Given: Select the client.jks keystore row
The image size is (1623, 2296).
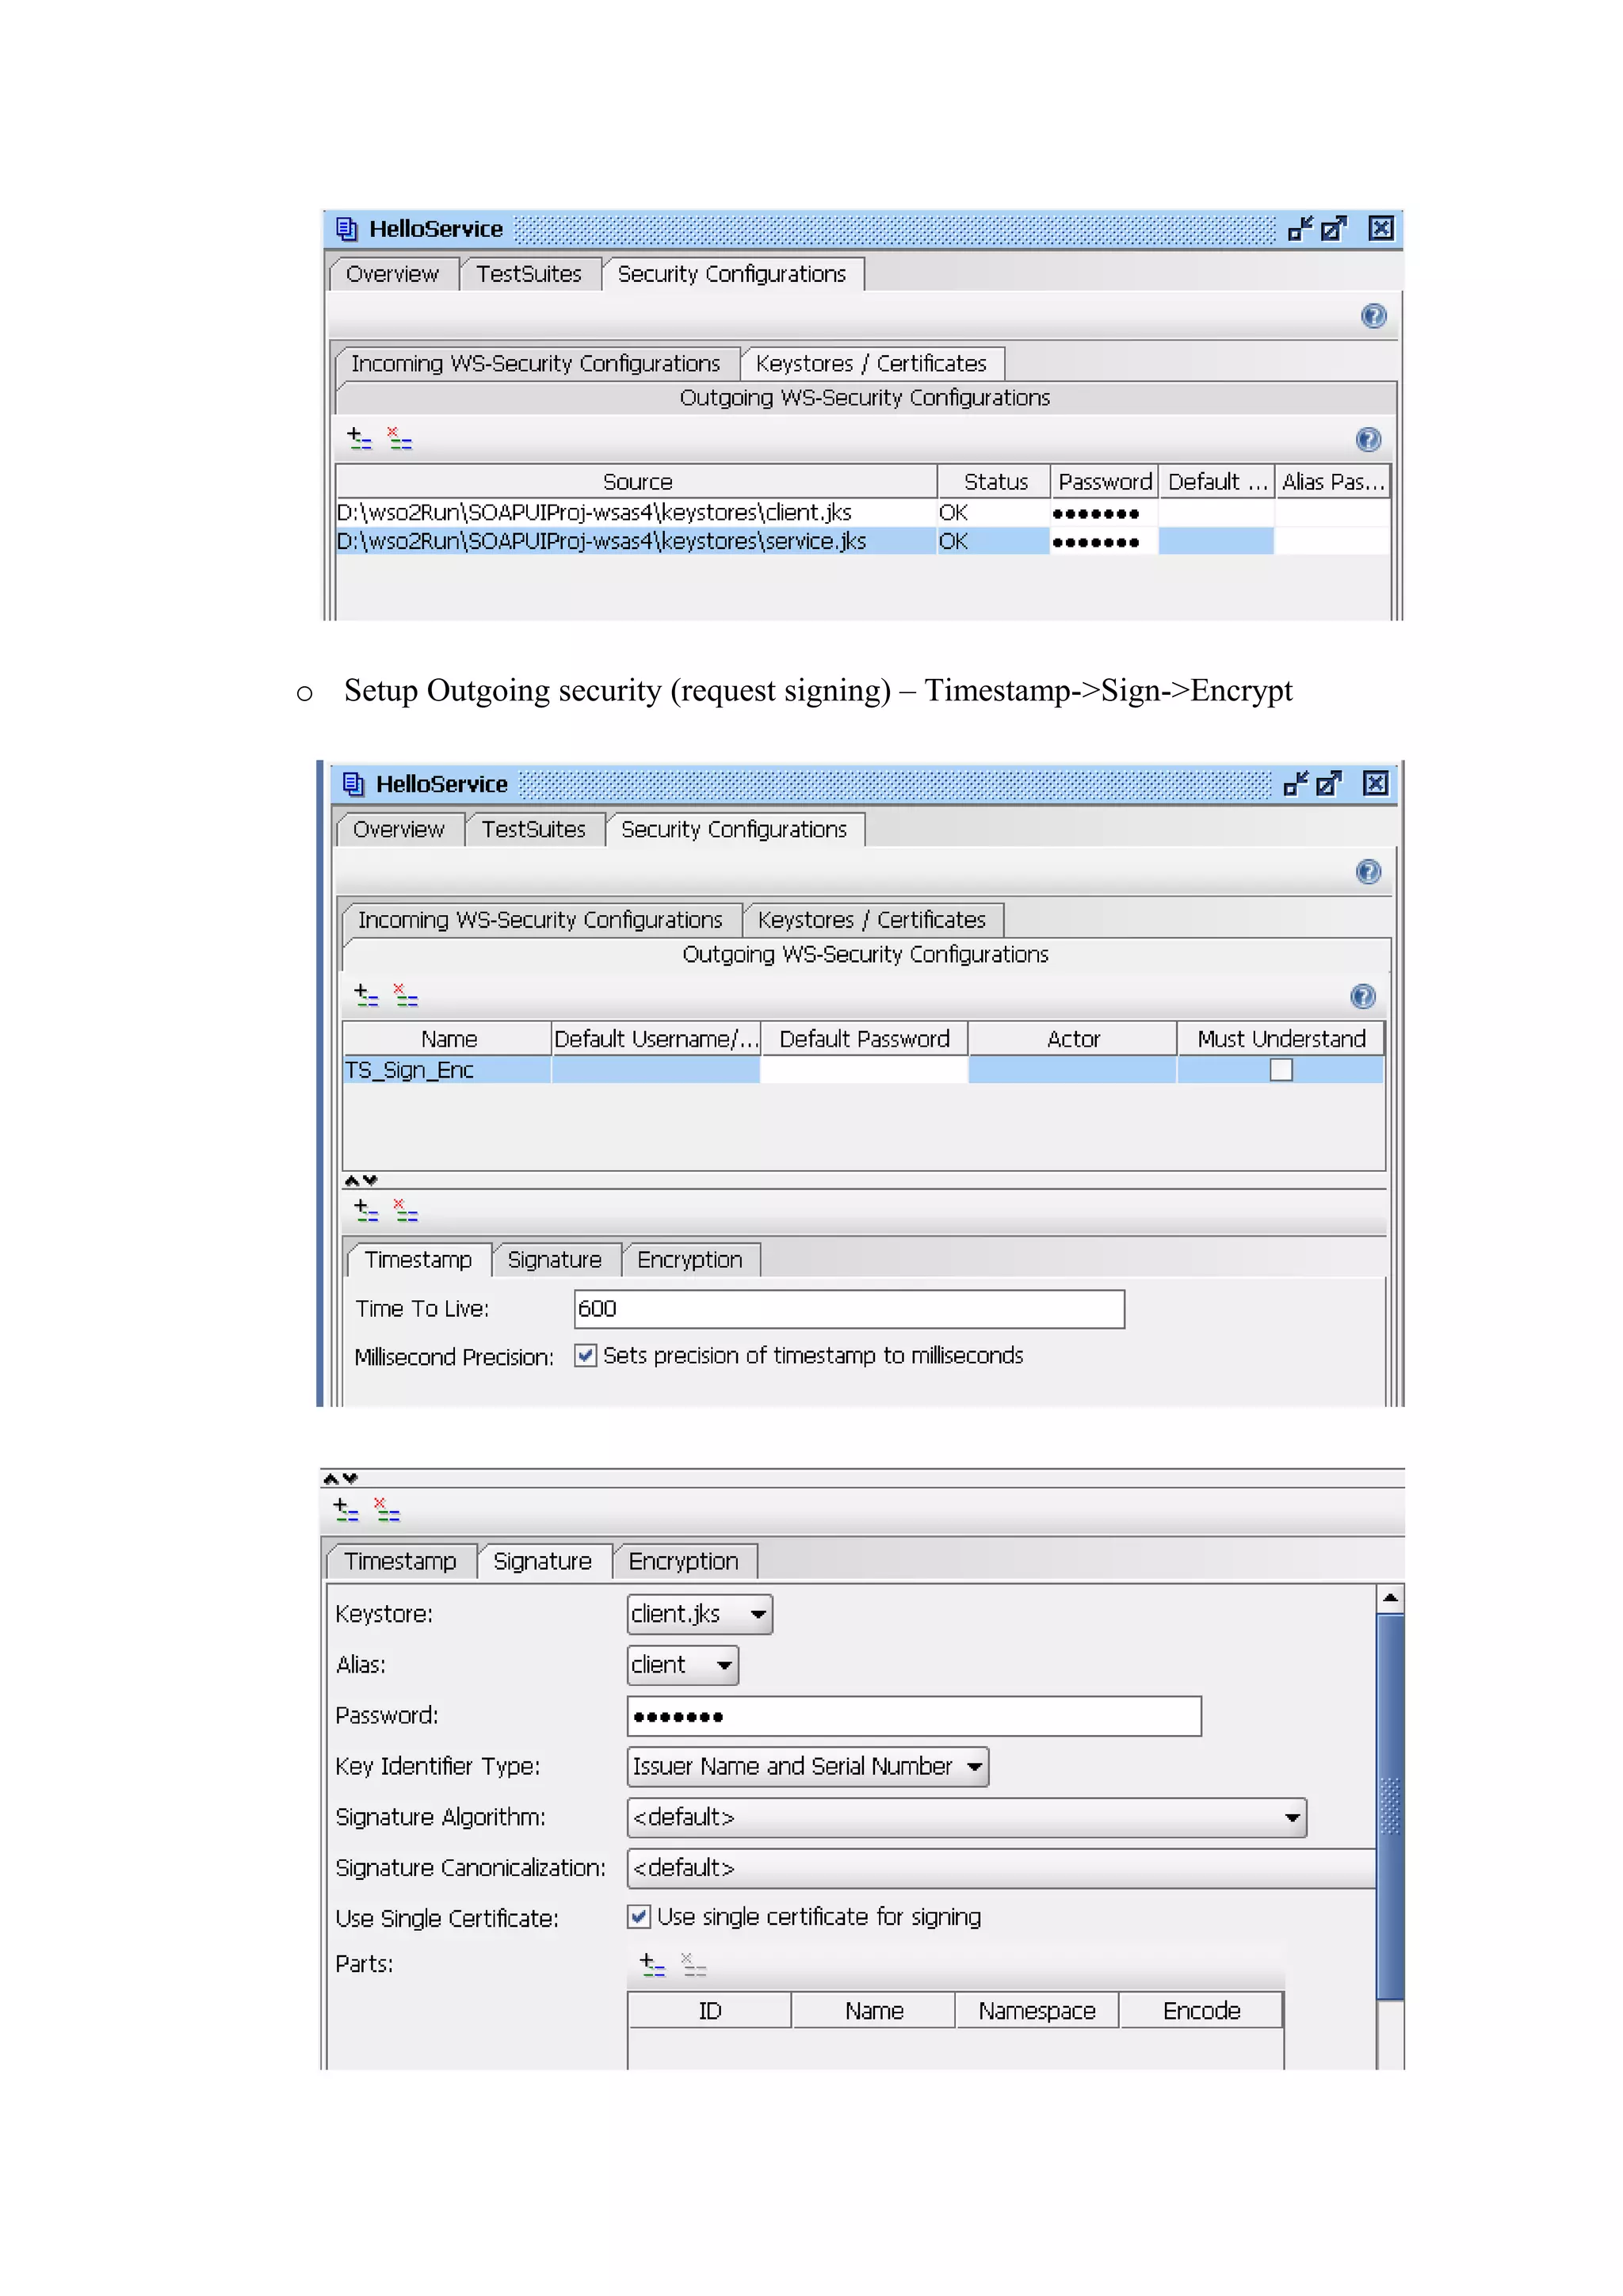Looking at the screenshot, I should tap(862, 513).
